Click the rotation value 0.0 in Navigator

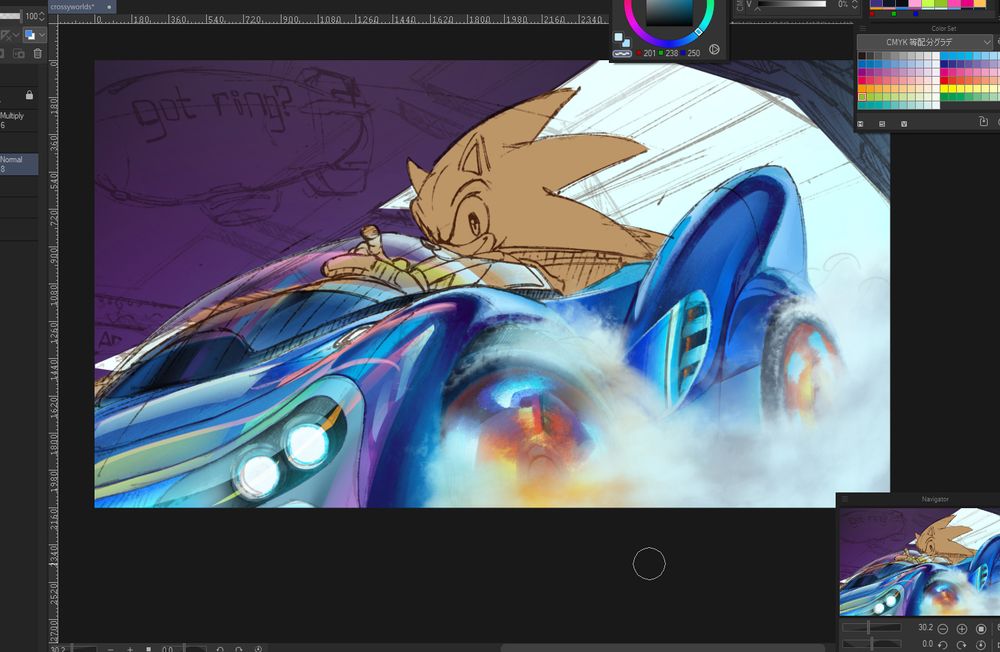coord(927,644)
